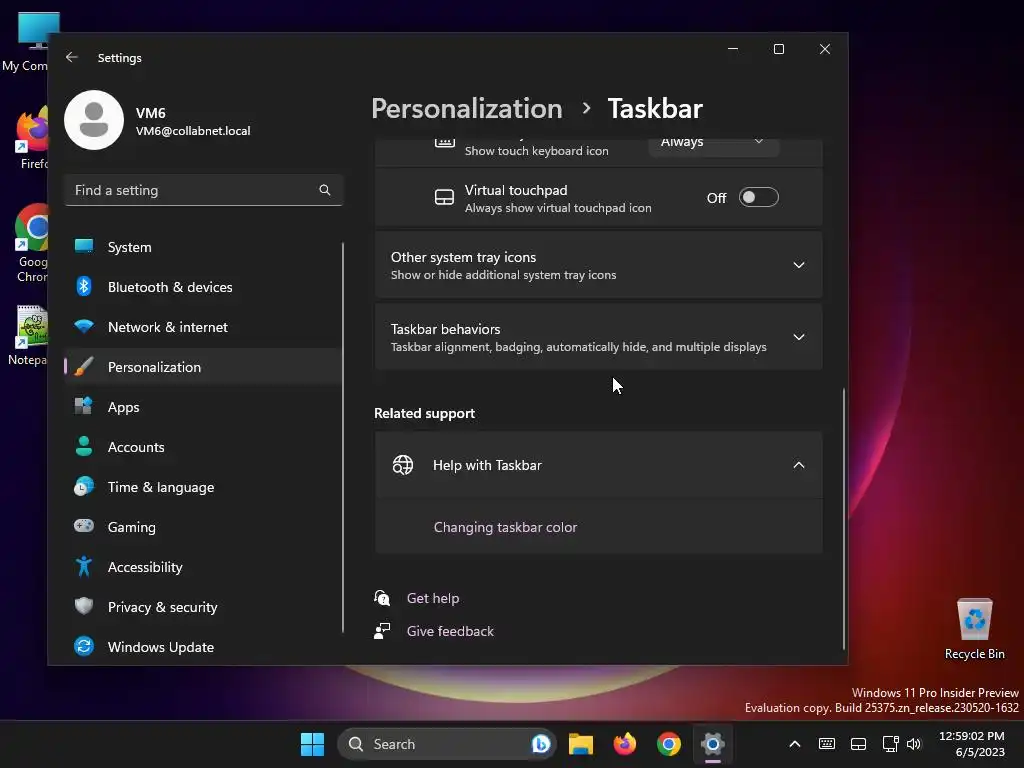Click the settings page vertical scrollbar

click(843, 519)
